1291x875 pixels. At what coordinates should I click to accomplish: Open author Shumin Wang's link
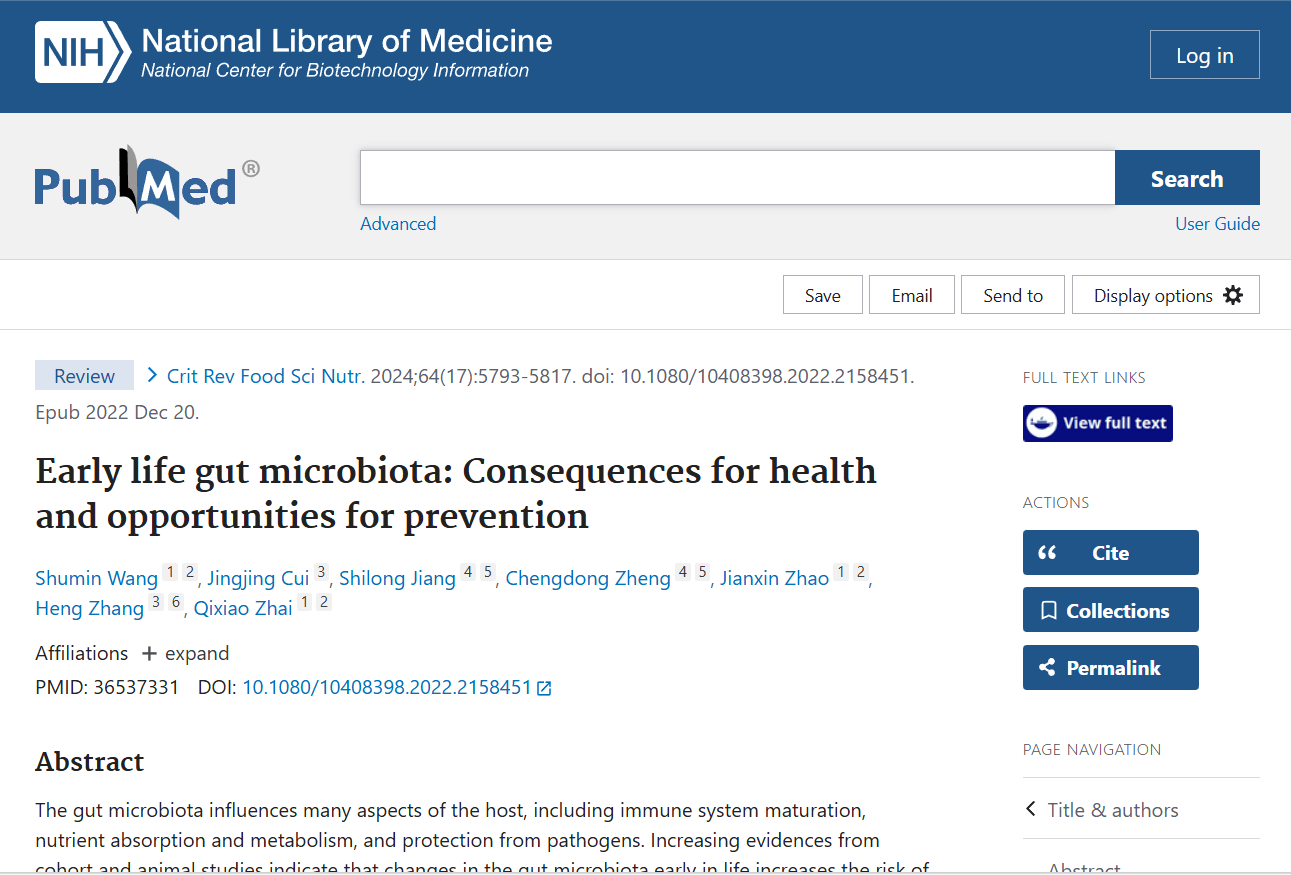pyautogui.click(x=97, y=579)
